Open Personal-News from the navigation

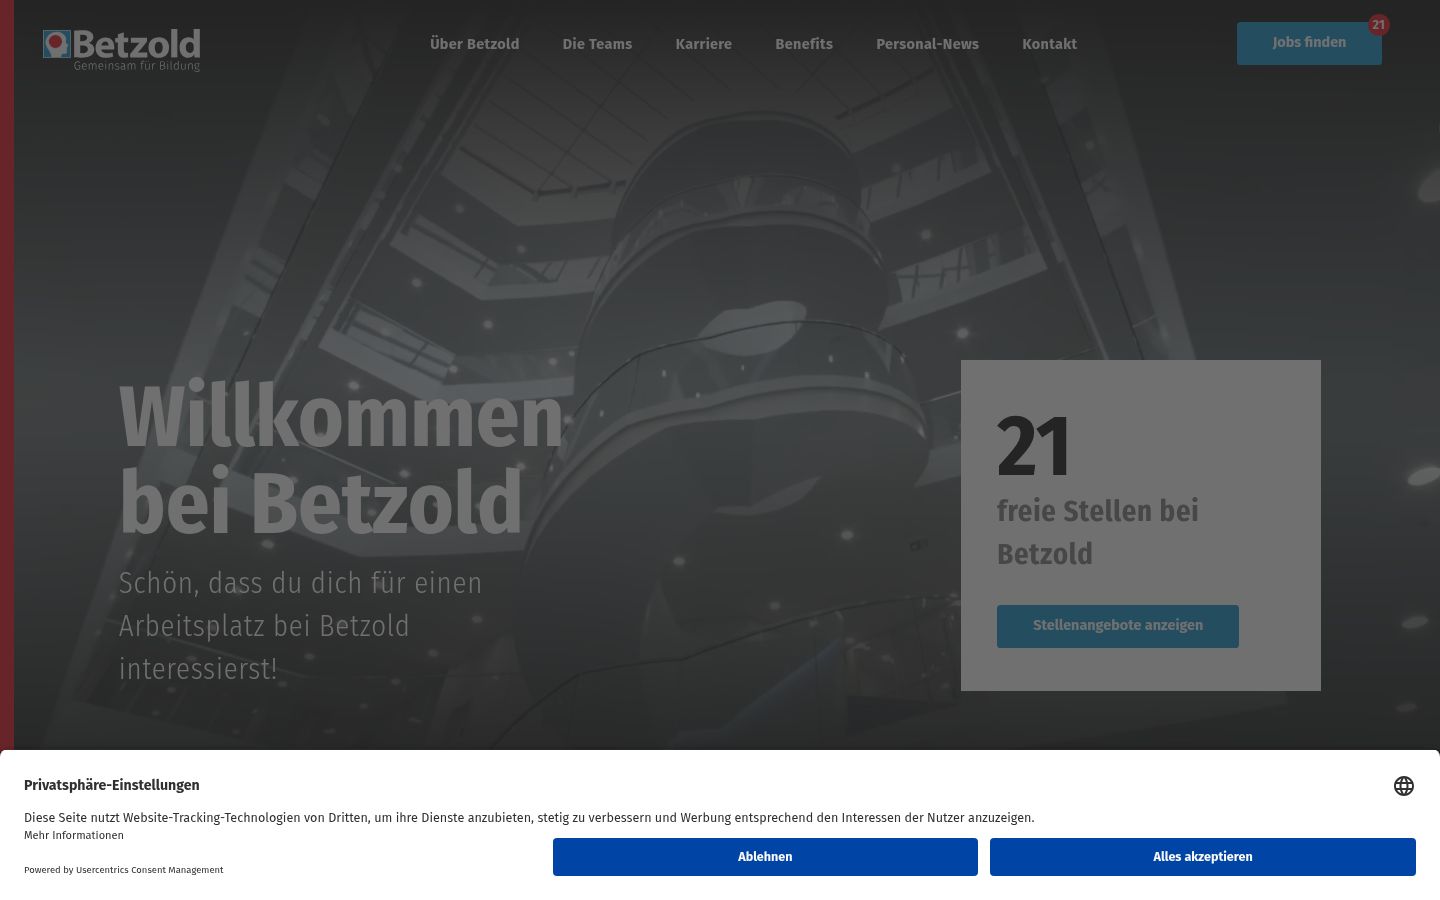pyautogui.click(x=927, y=44)
